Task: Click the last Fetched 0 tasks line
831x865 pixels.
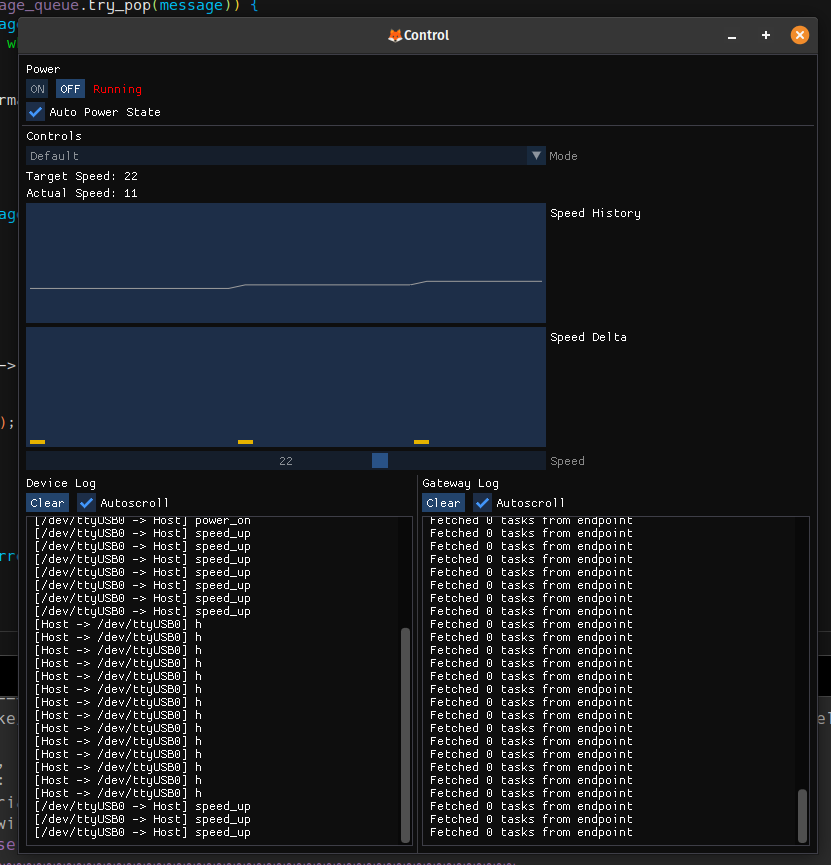Action: (531, 832)
